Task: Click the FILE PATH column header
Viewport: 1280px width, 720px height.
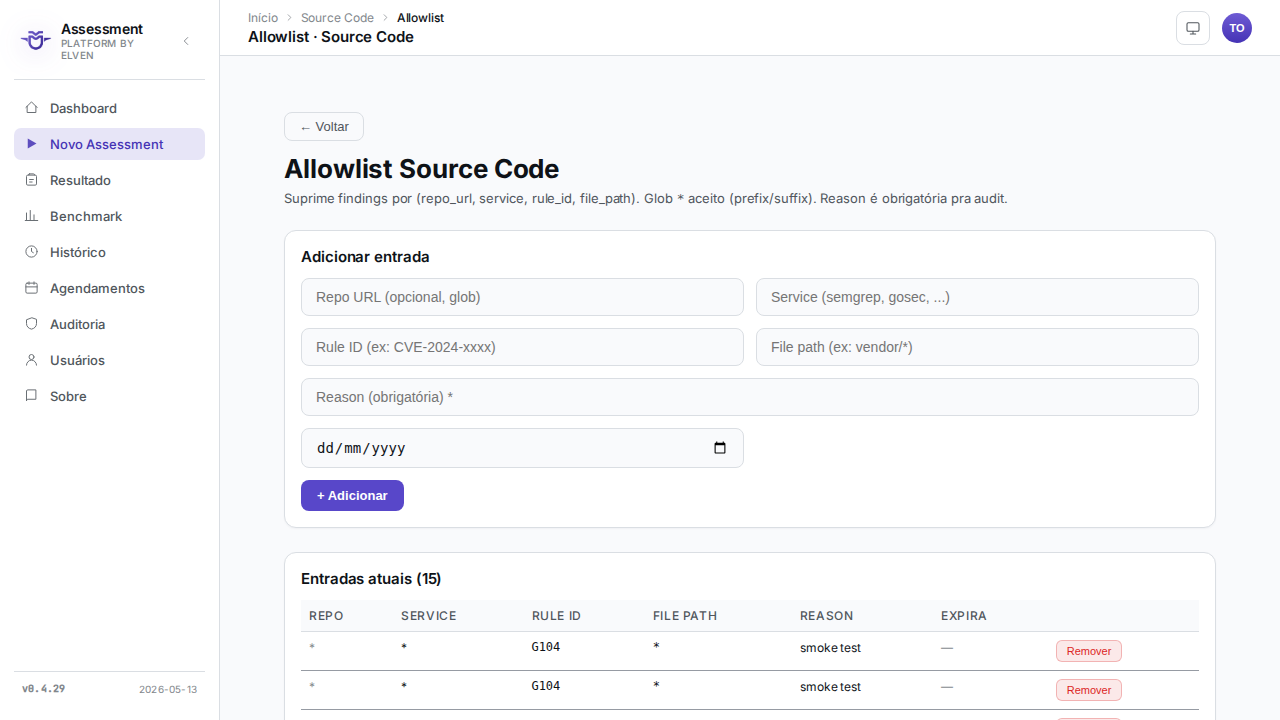Action: [x=685, y=616]
